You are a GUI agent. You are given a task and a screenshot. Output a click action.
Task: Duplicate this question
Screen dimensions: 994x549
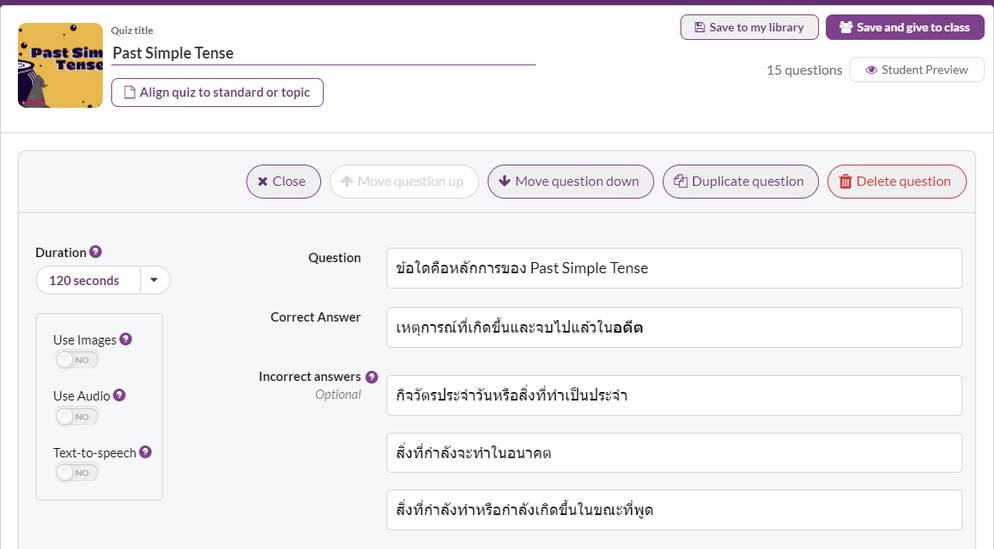pyautogui.click(x=740, y=181)
